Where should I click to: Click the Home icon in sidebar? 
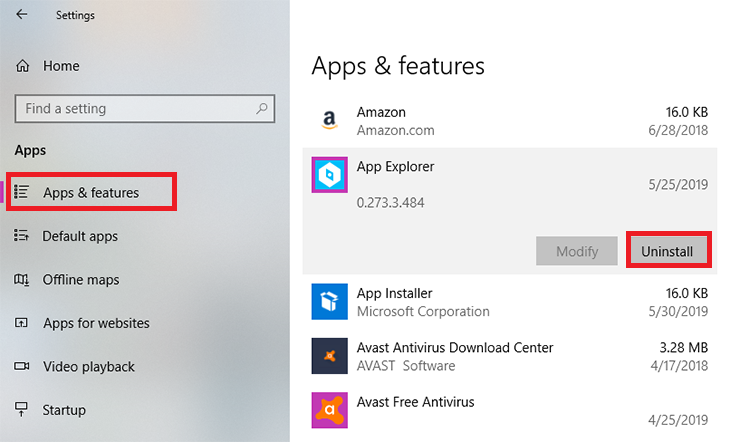(x=22, y=66)
